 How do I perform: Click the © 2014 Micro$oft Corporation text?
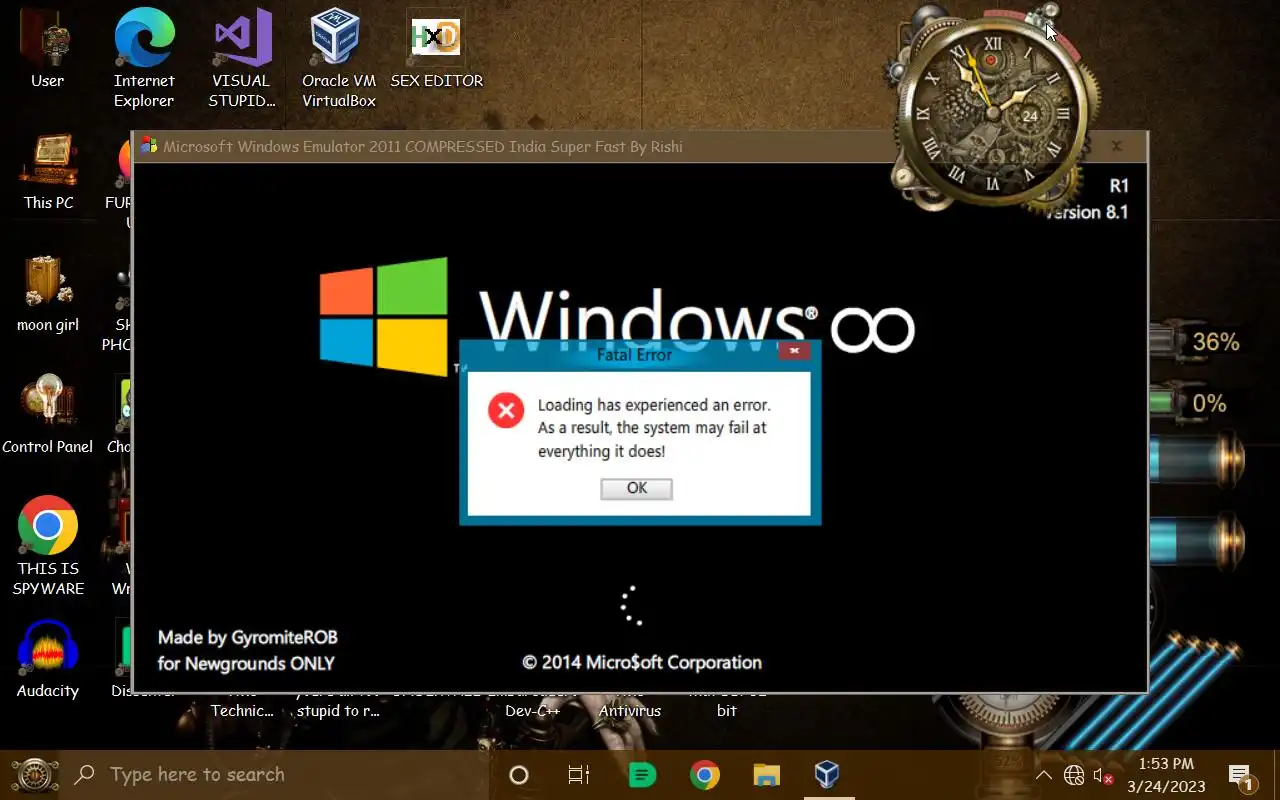click(642, 662)
